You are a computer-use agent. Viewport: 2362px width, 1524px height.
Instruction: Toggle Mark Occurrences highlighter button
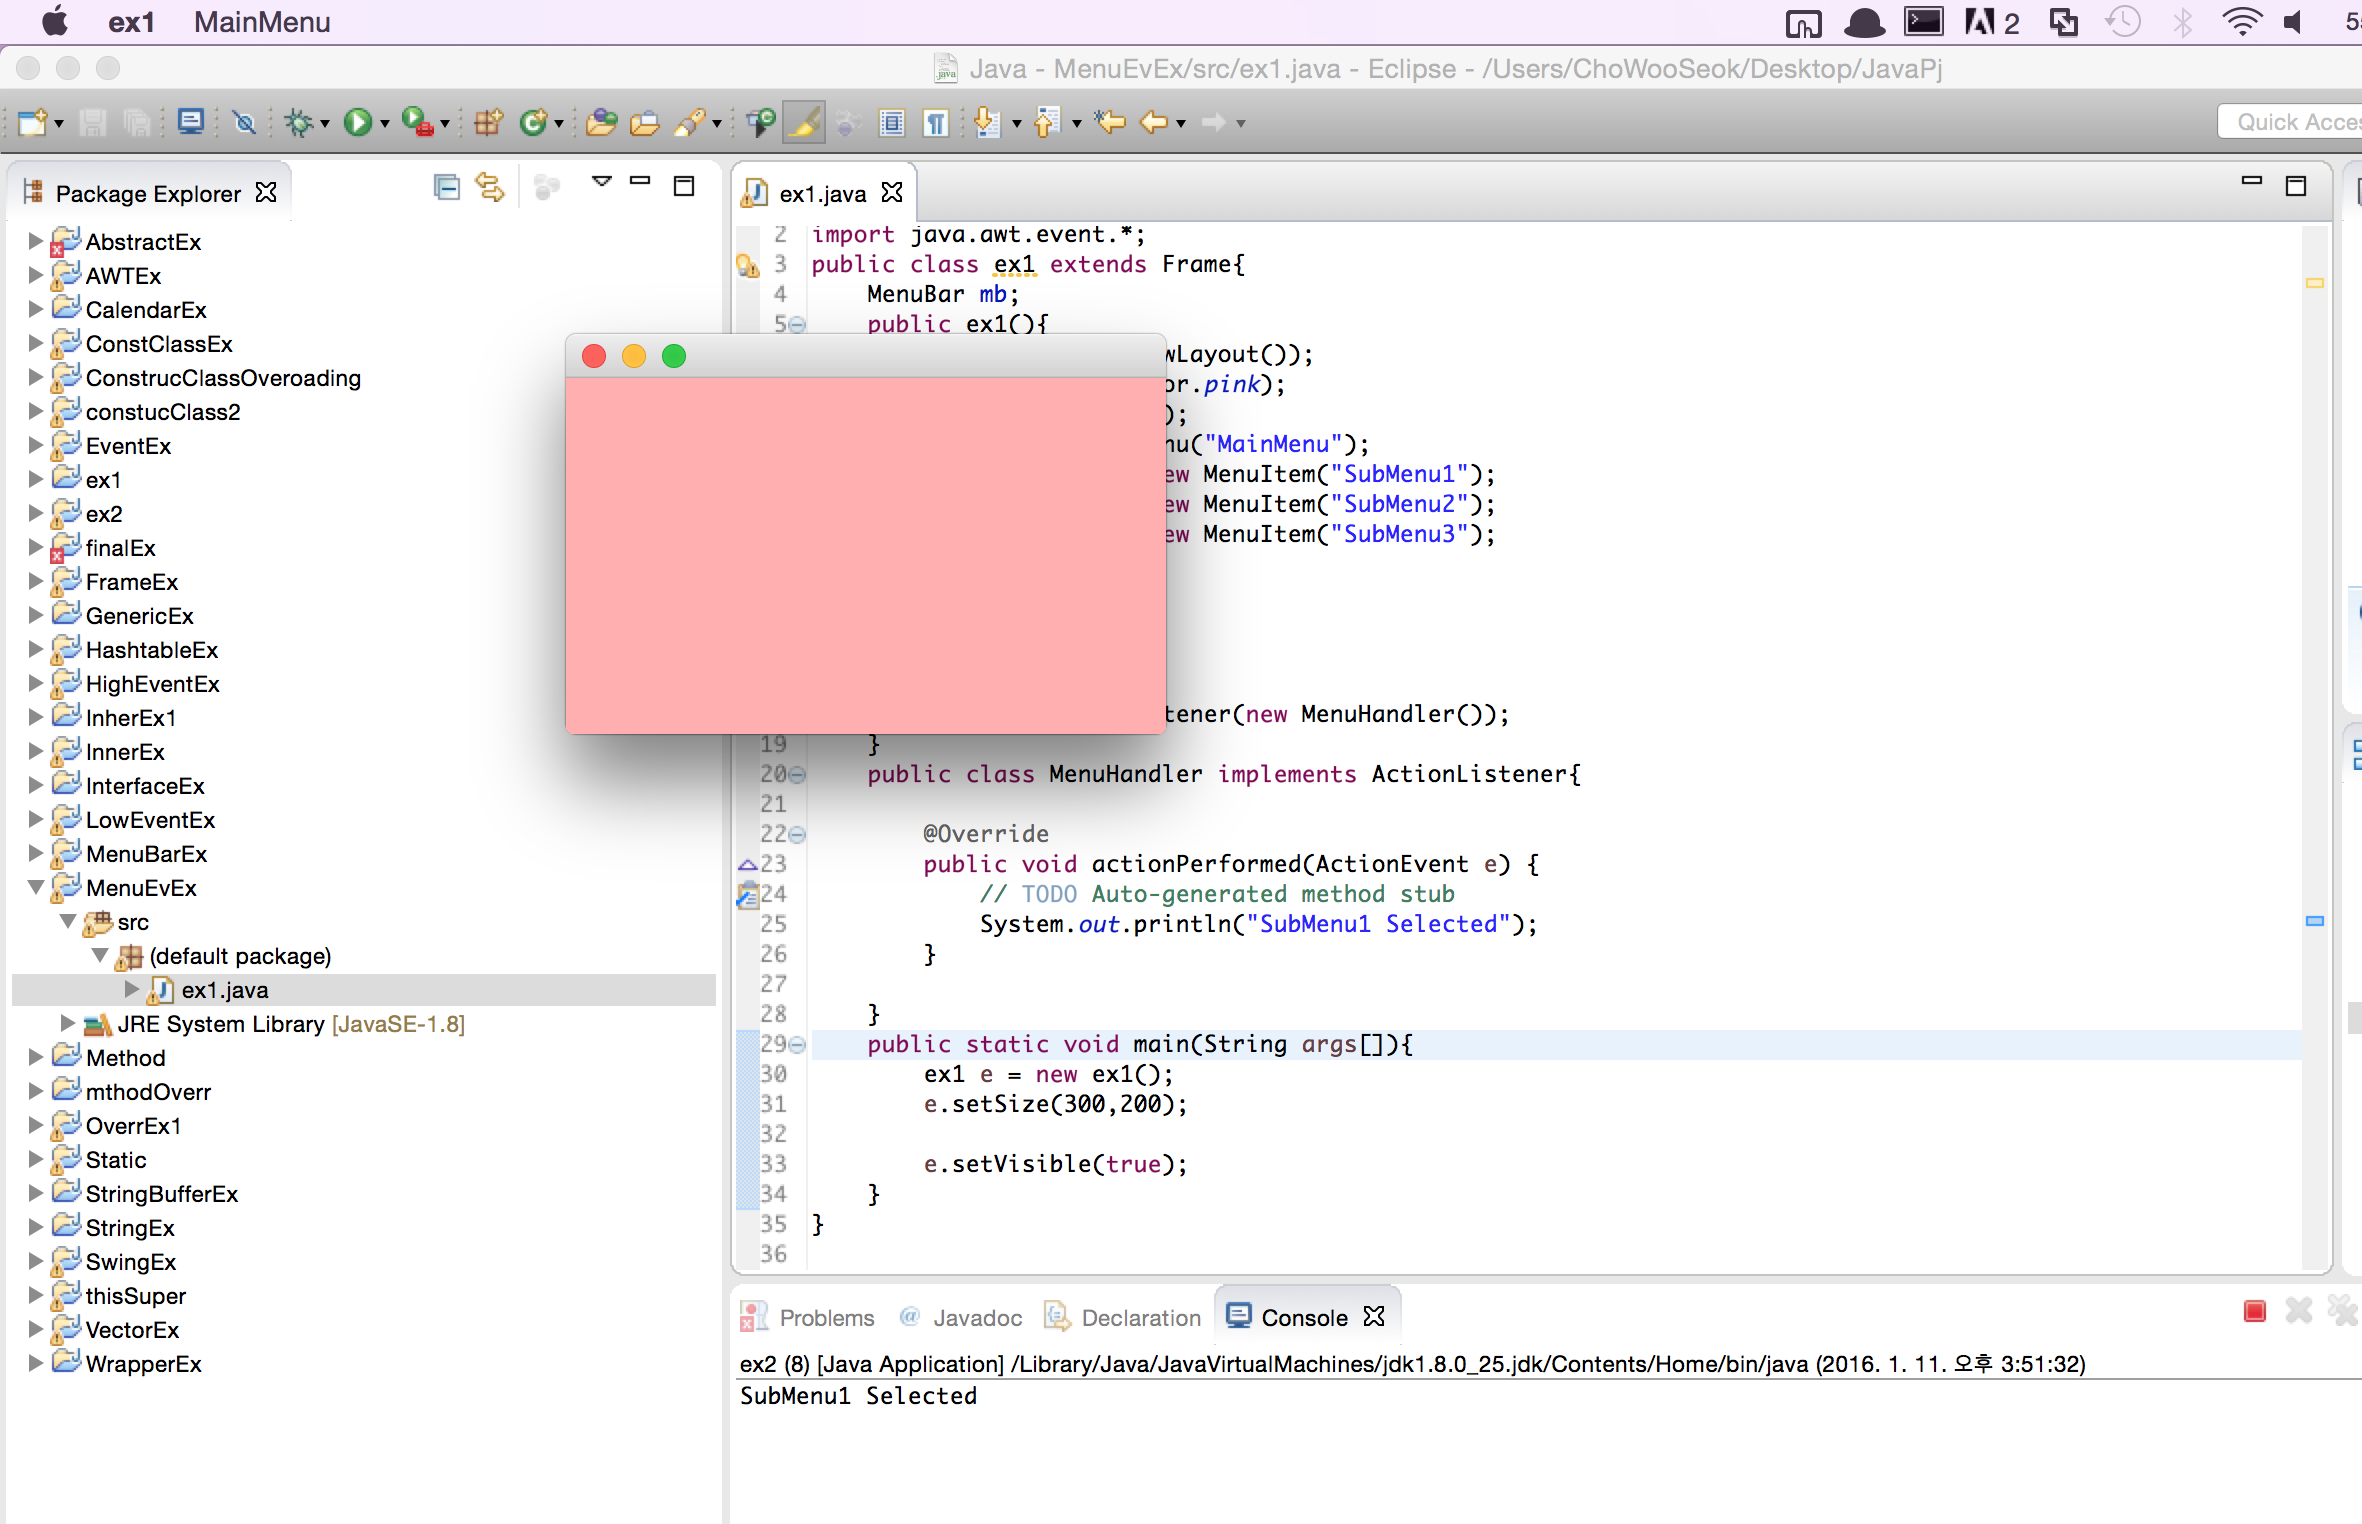[x=803, y=122]
